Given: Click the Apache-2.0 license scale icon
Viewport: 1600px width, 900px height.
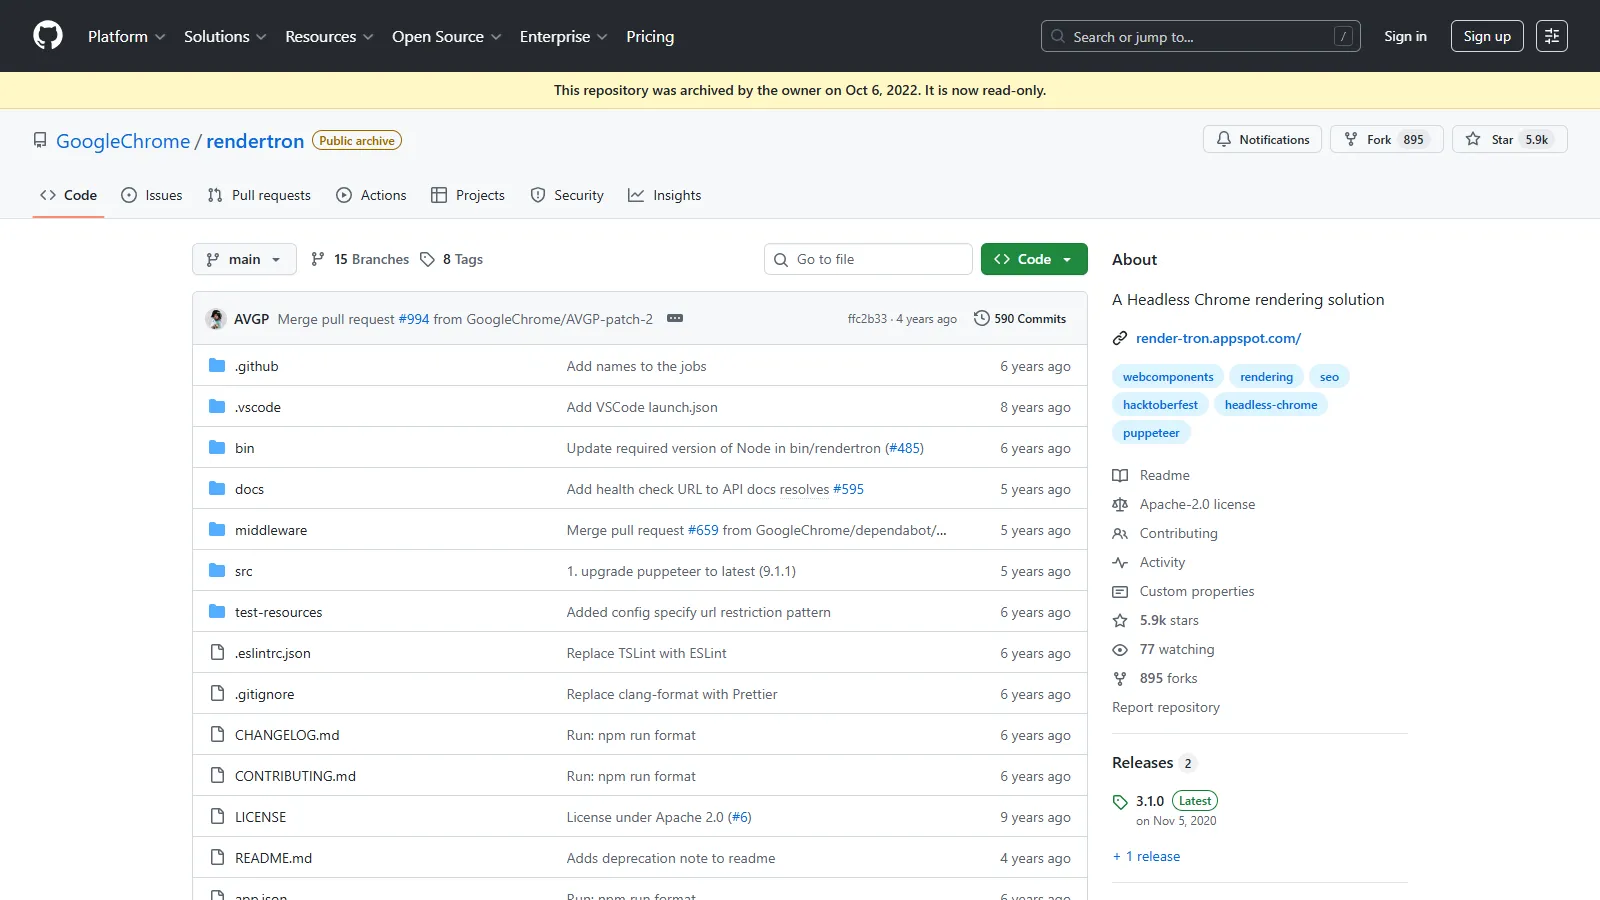Looking at the screenshot, I should click(1120, 504).
